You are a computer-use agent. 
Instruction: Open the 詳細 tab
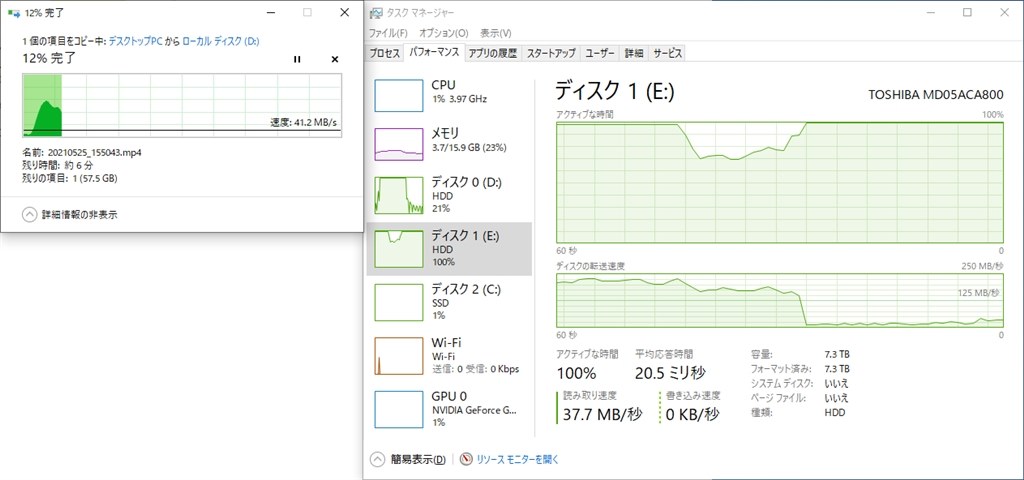[x=633, y=54]
